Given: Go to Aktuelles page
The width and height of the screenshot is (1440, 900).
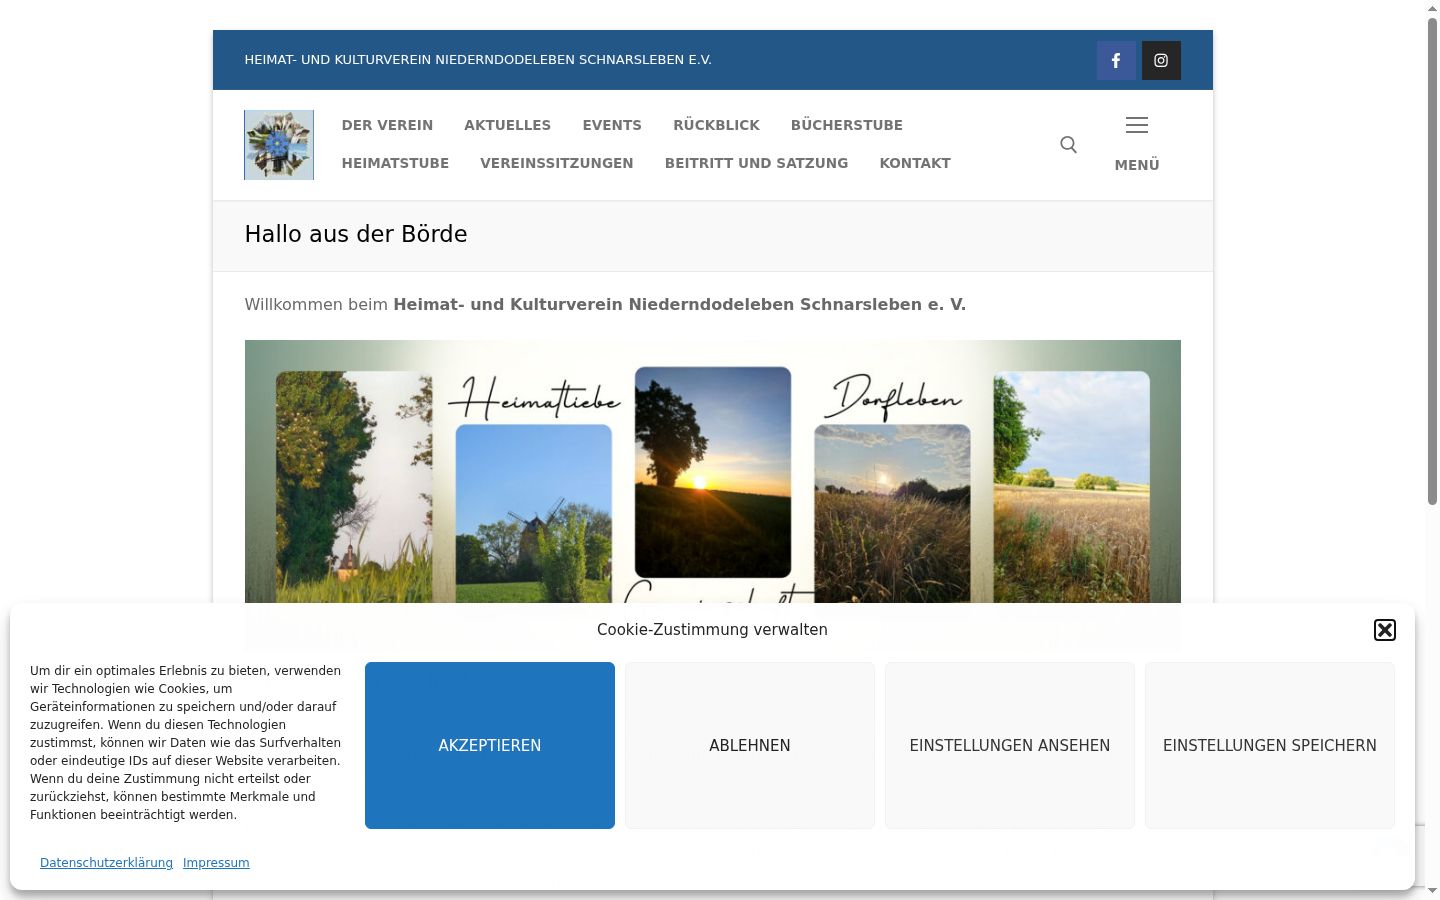Looking at the screenshot, I should click(x=507, y=125).
